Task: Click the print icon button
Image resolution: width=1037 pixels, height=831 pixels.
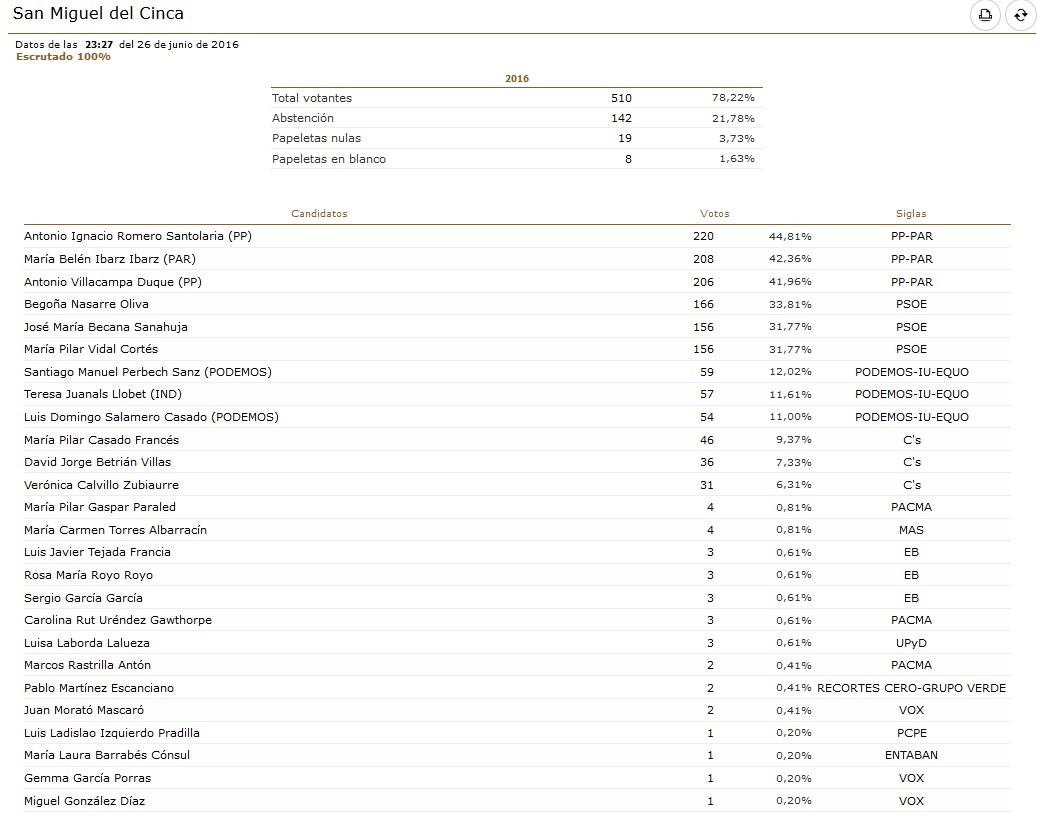Action: tap(985, 15)
